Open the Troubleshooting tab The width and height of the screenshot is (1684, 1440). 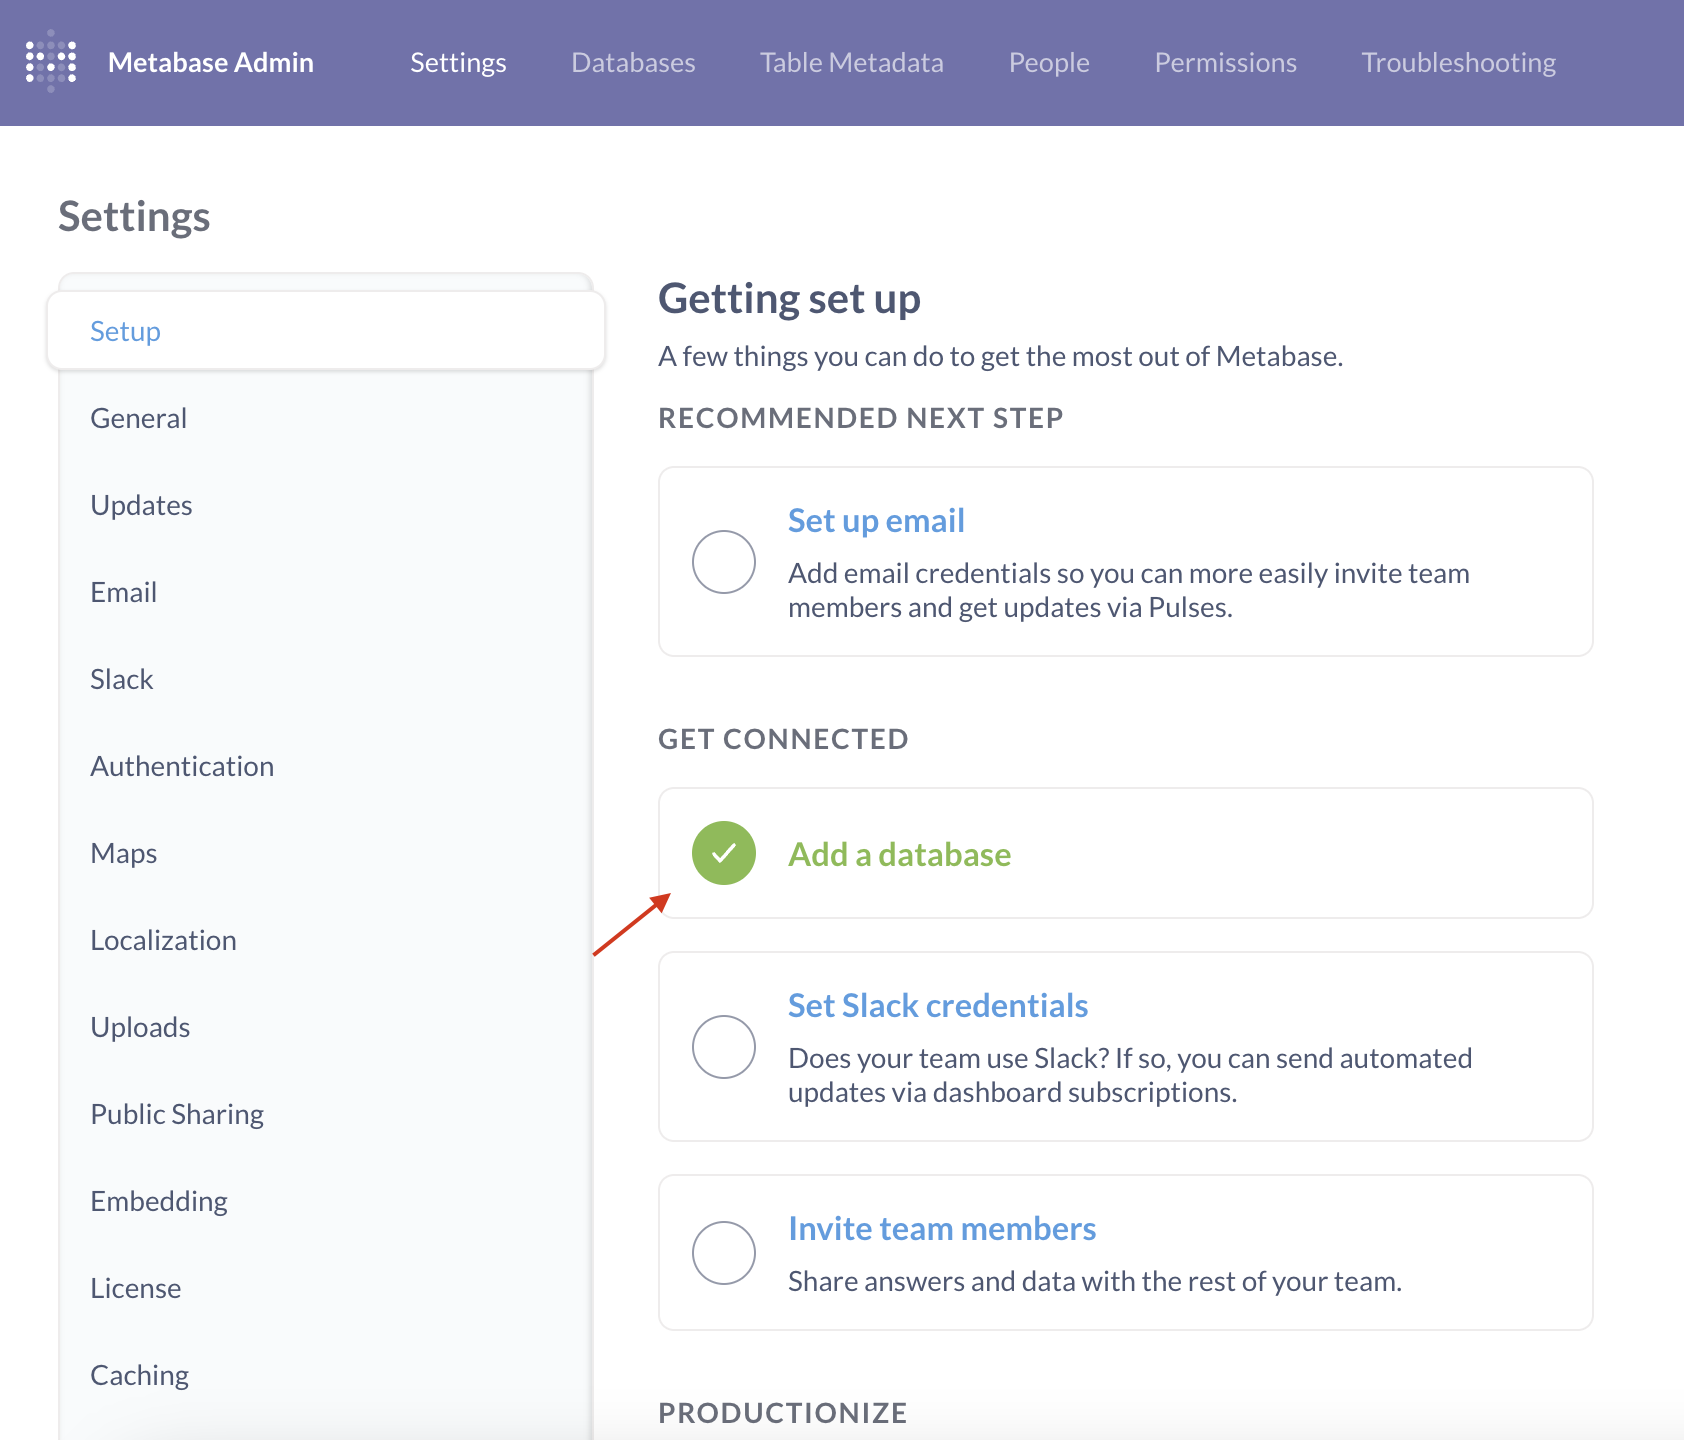[x=1458, y=62]
